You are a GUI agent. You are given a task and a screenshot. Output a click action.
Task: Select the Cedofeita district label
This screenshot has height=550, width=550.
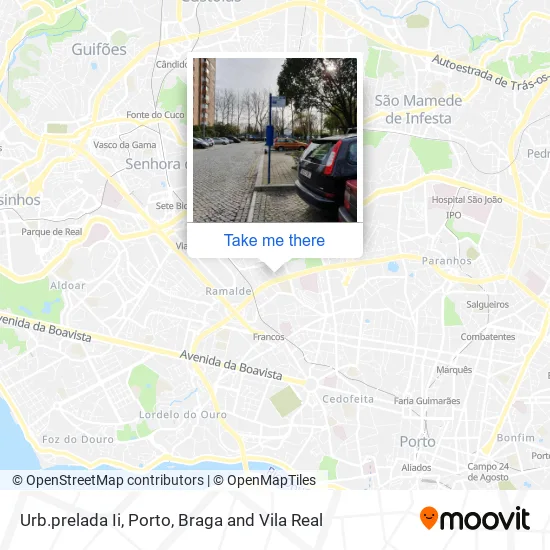[348, 399]
